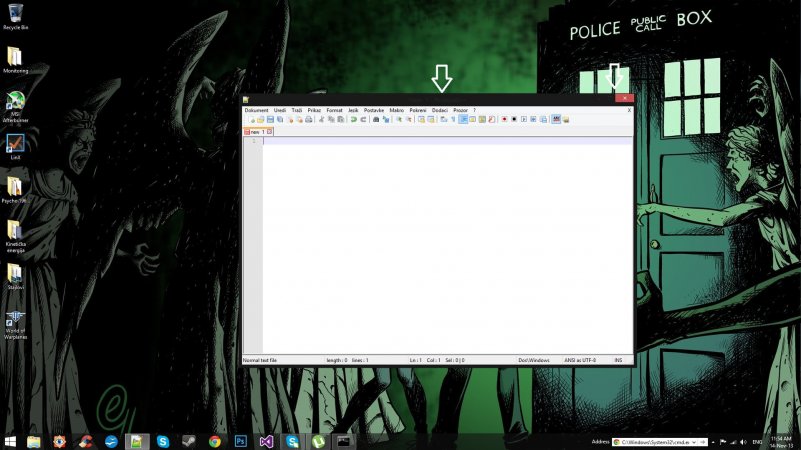Toggle INS insert mode in status bar

coord(618,360)
